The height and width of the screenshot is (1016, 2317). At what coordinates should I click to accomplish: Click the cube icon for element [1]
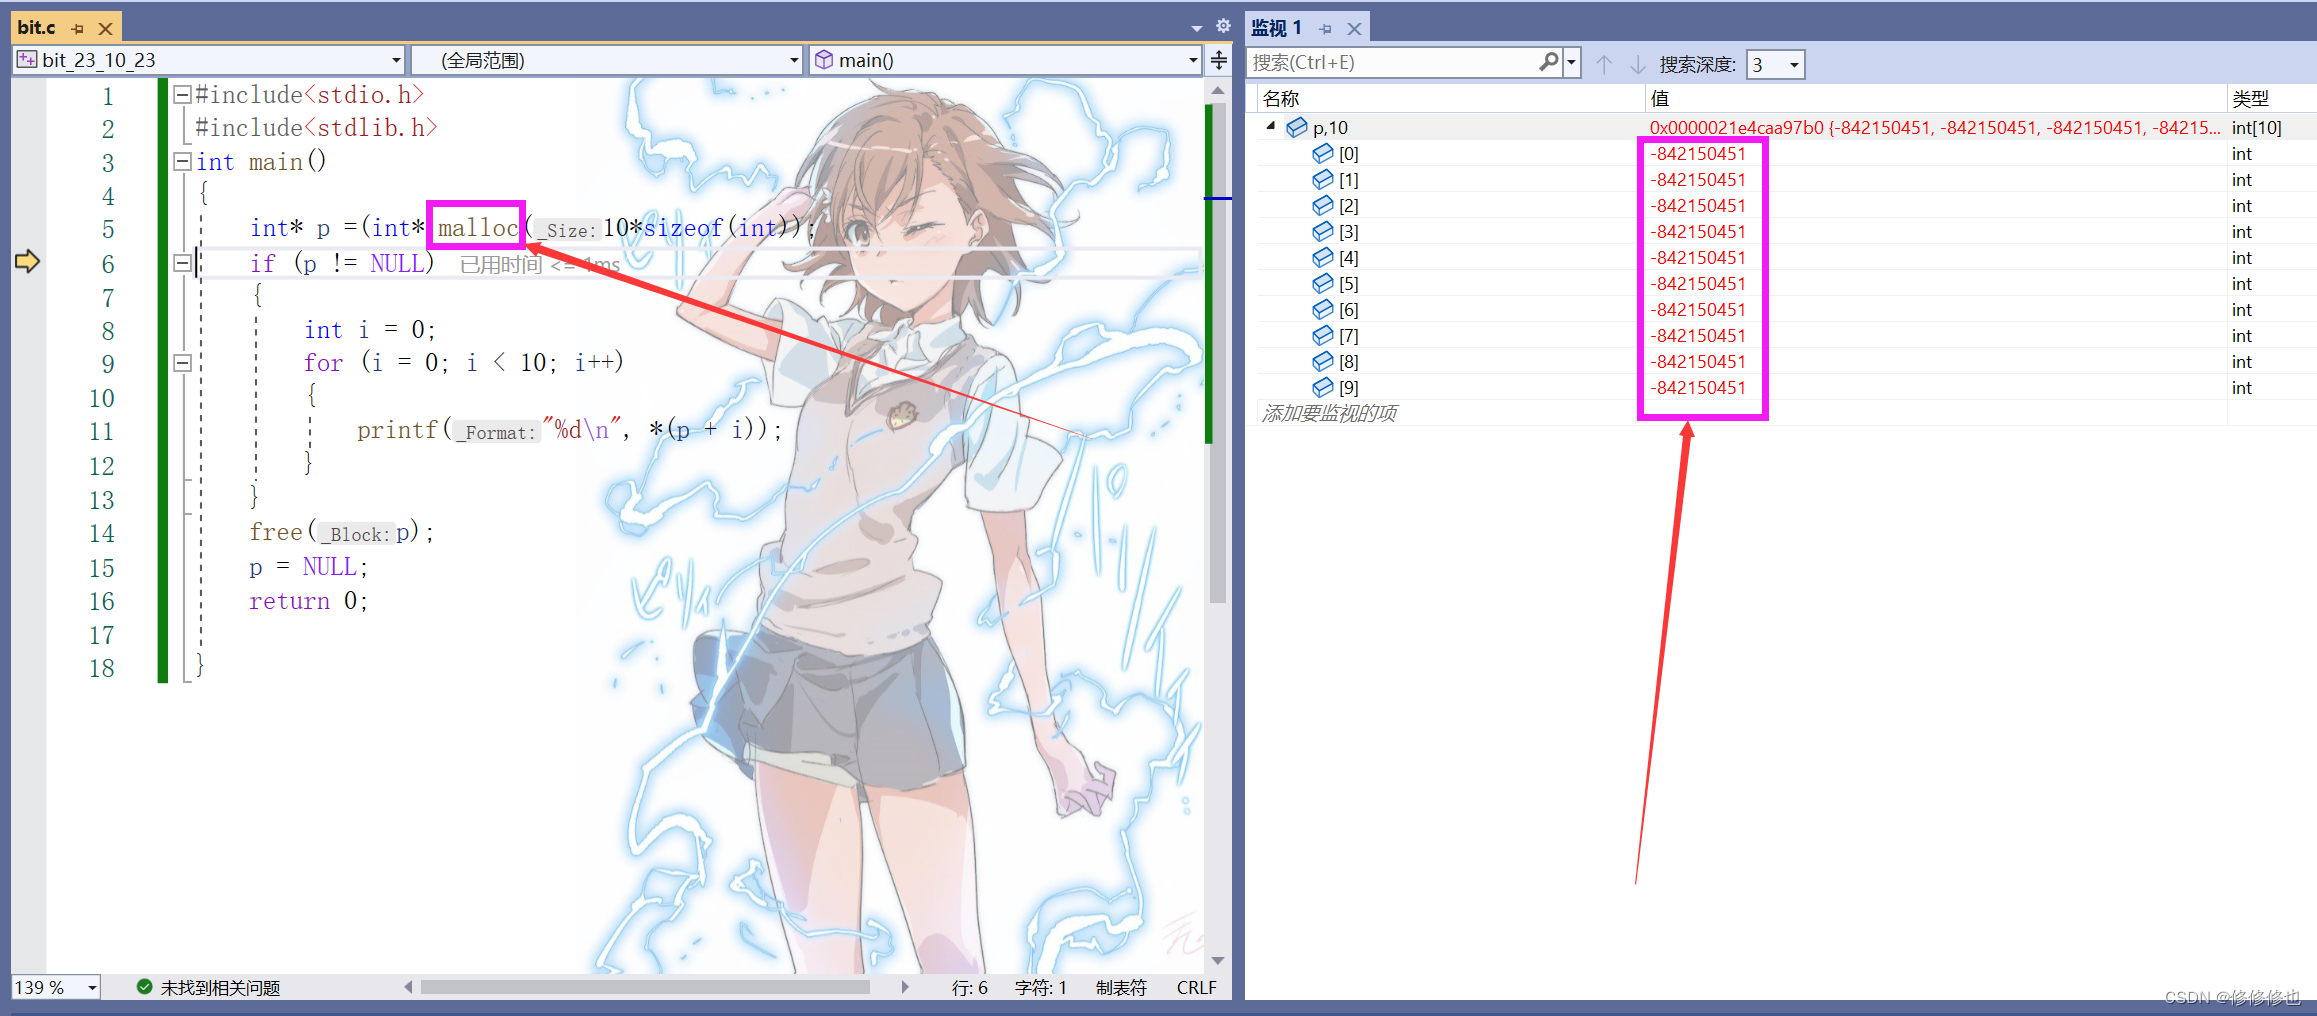(1323, 179)
